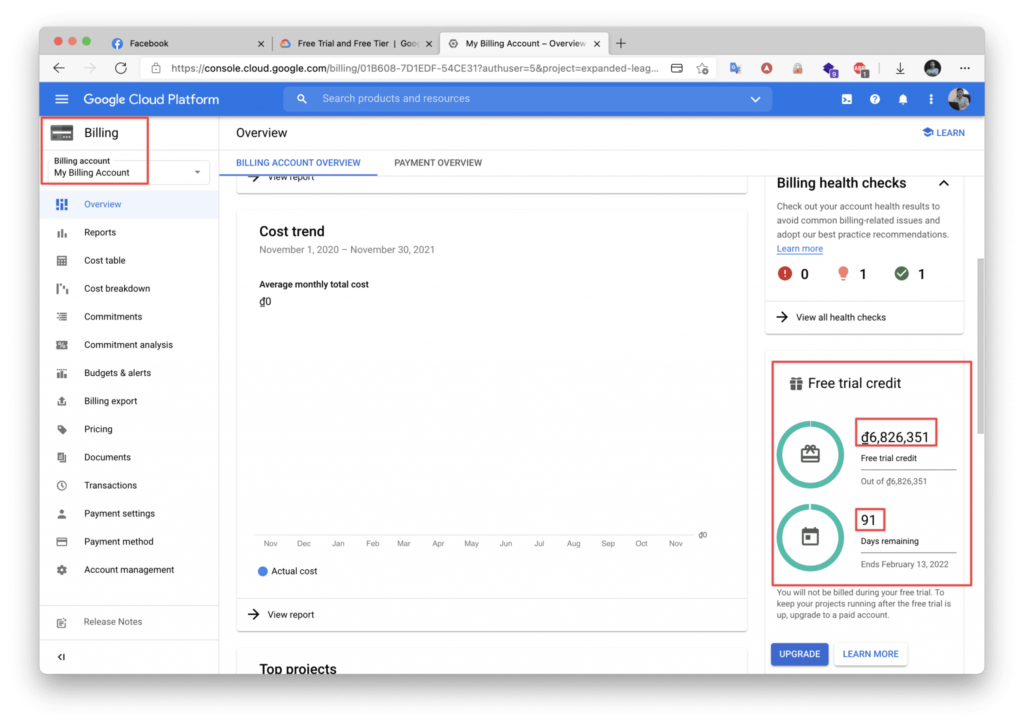Screen dimensions: 1024x726
Task: Open Commitment analysis in sidebar
Action: tap(129, 345)
